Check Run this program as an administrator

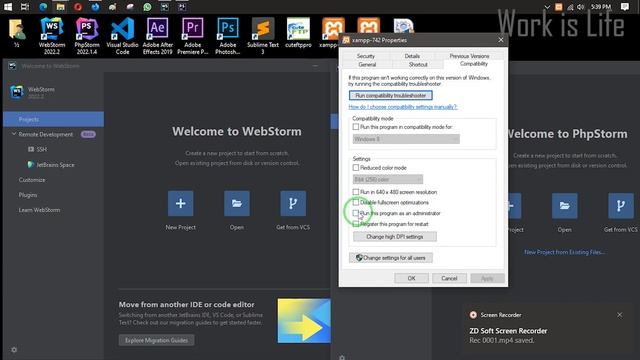pyautogui.click(x=356, y=213)
